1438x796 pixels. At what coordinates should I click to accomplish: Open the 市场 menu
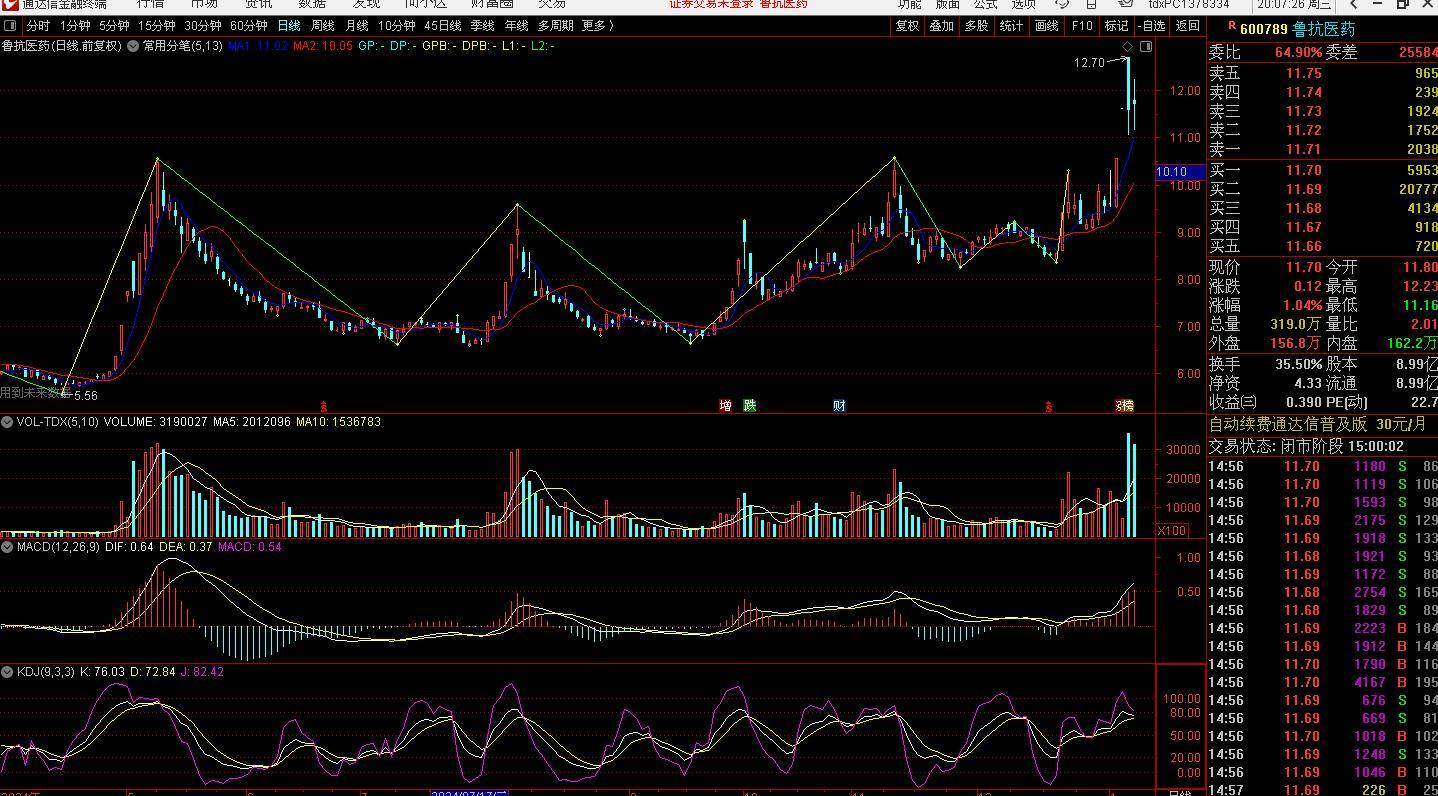pyautogui.click(x=203, y=5)
